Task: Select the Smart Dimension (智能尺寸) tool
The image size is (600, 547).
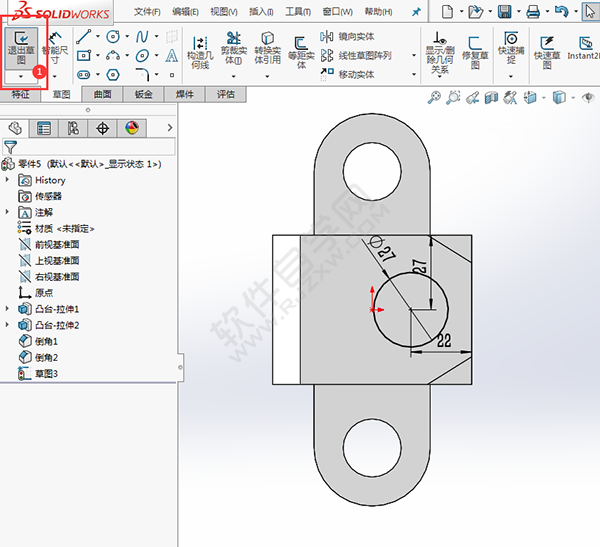Action: click(x=55, y=48)
